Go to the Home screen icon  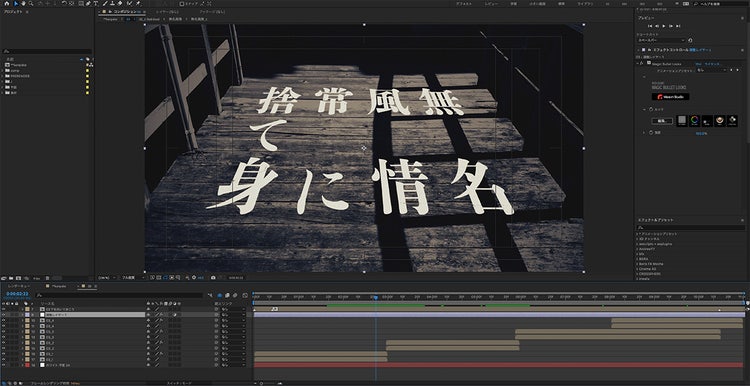pos(7,3)
